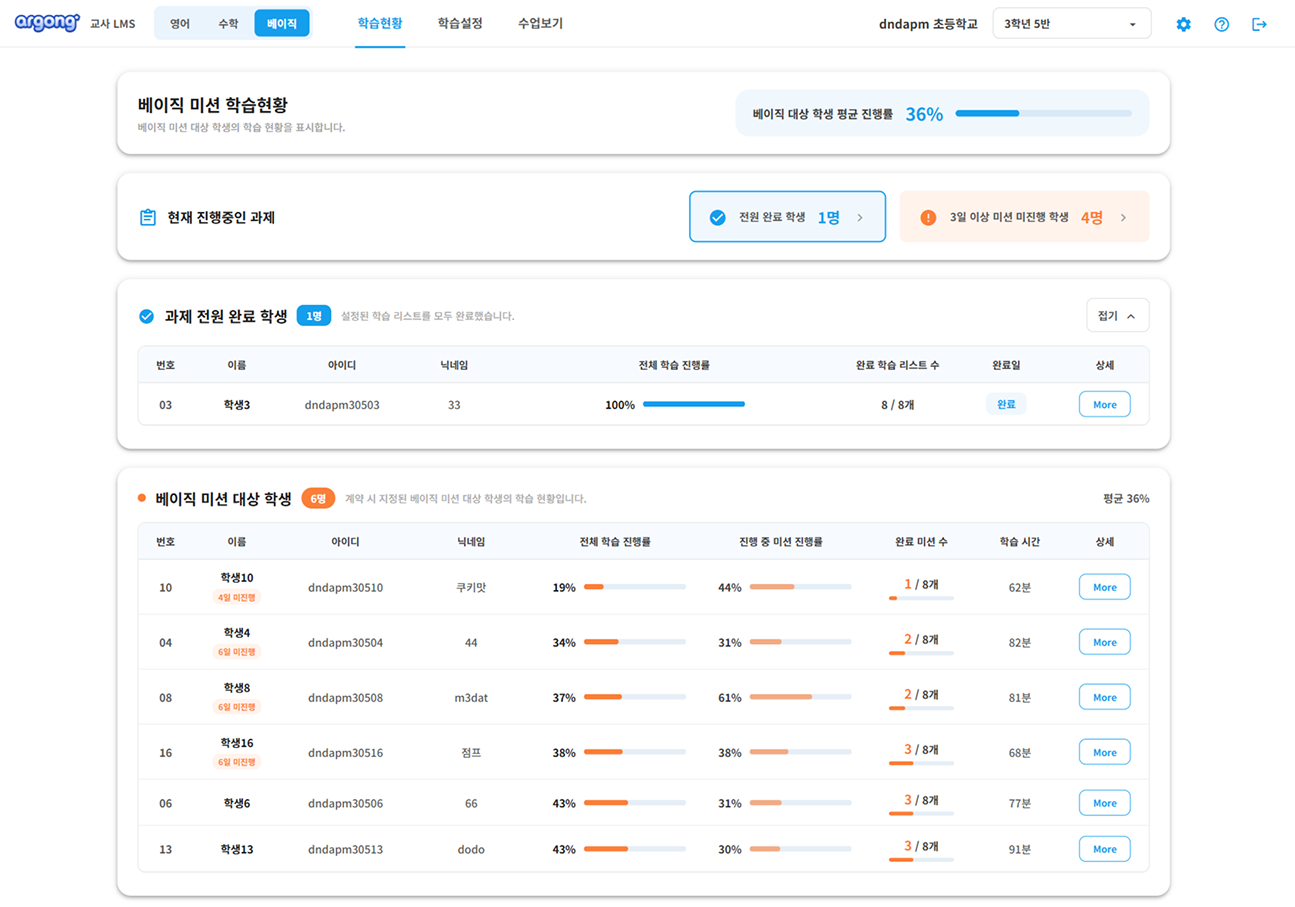Click the 82분 study time for 학생4

(1020, 643)
